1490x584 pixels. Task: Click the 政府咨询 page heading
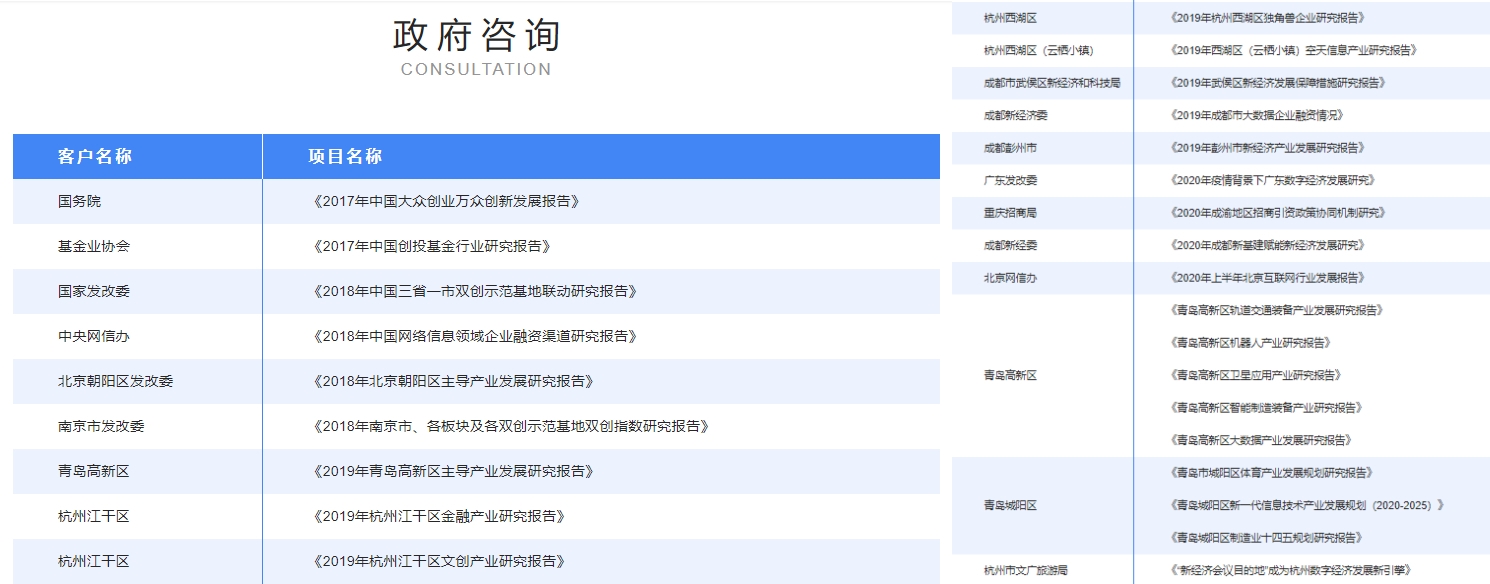[476, 35]
